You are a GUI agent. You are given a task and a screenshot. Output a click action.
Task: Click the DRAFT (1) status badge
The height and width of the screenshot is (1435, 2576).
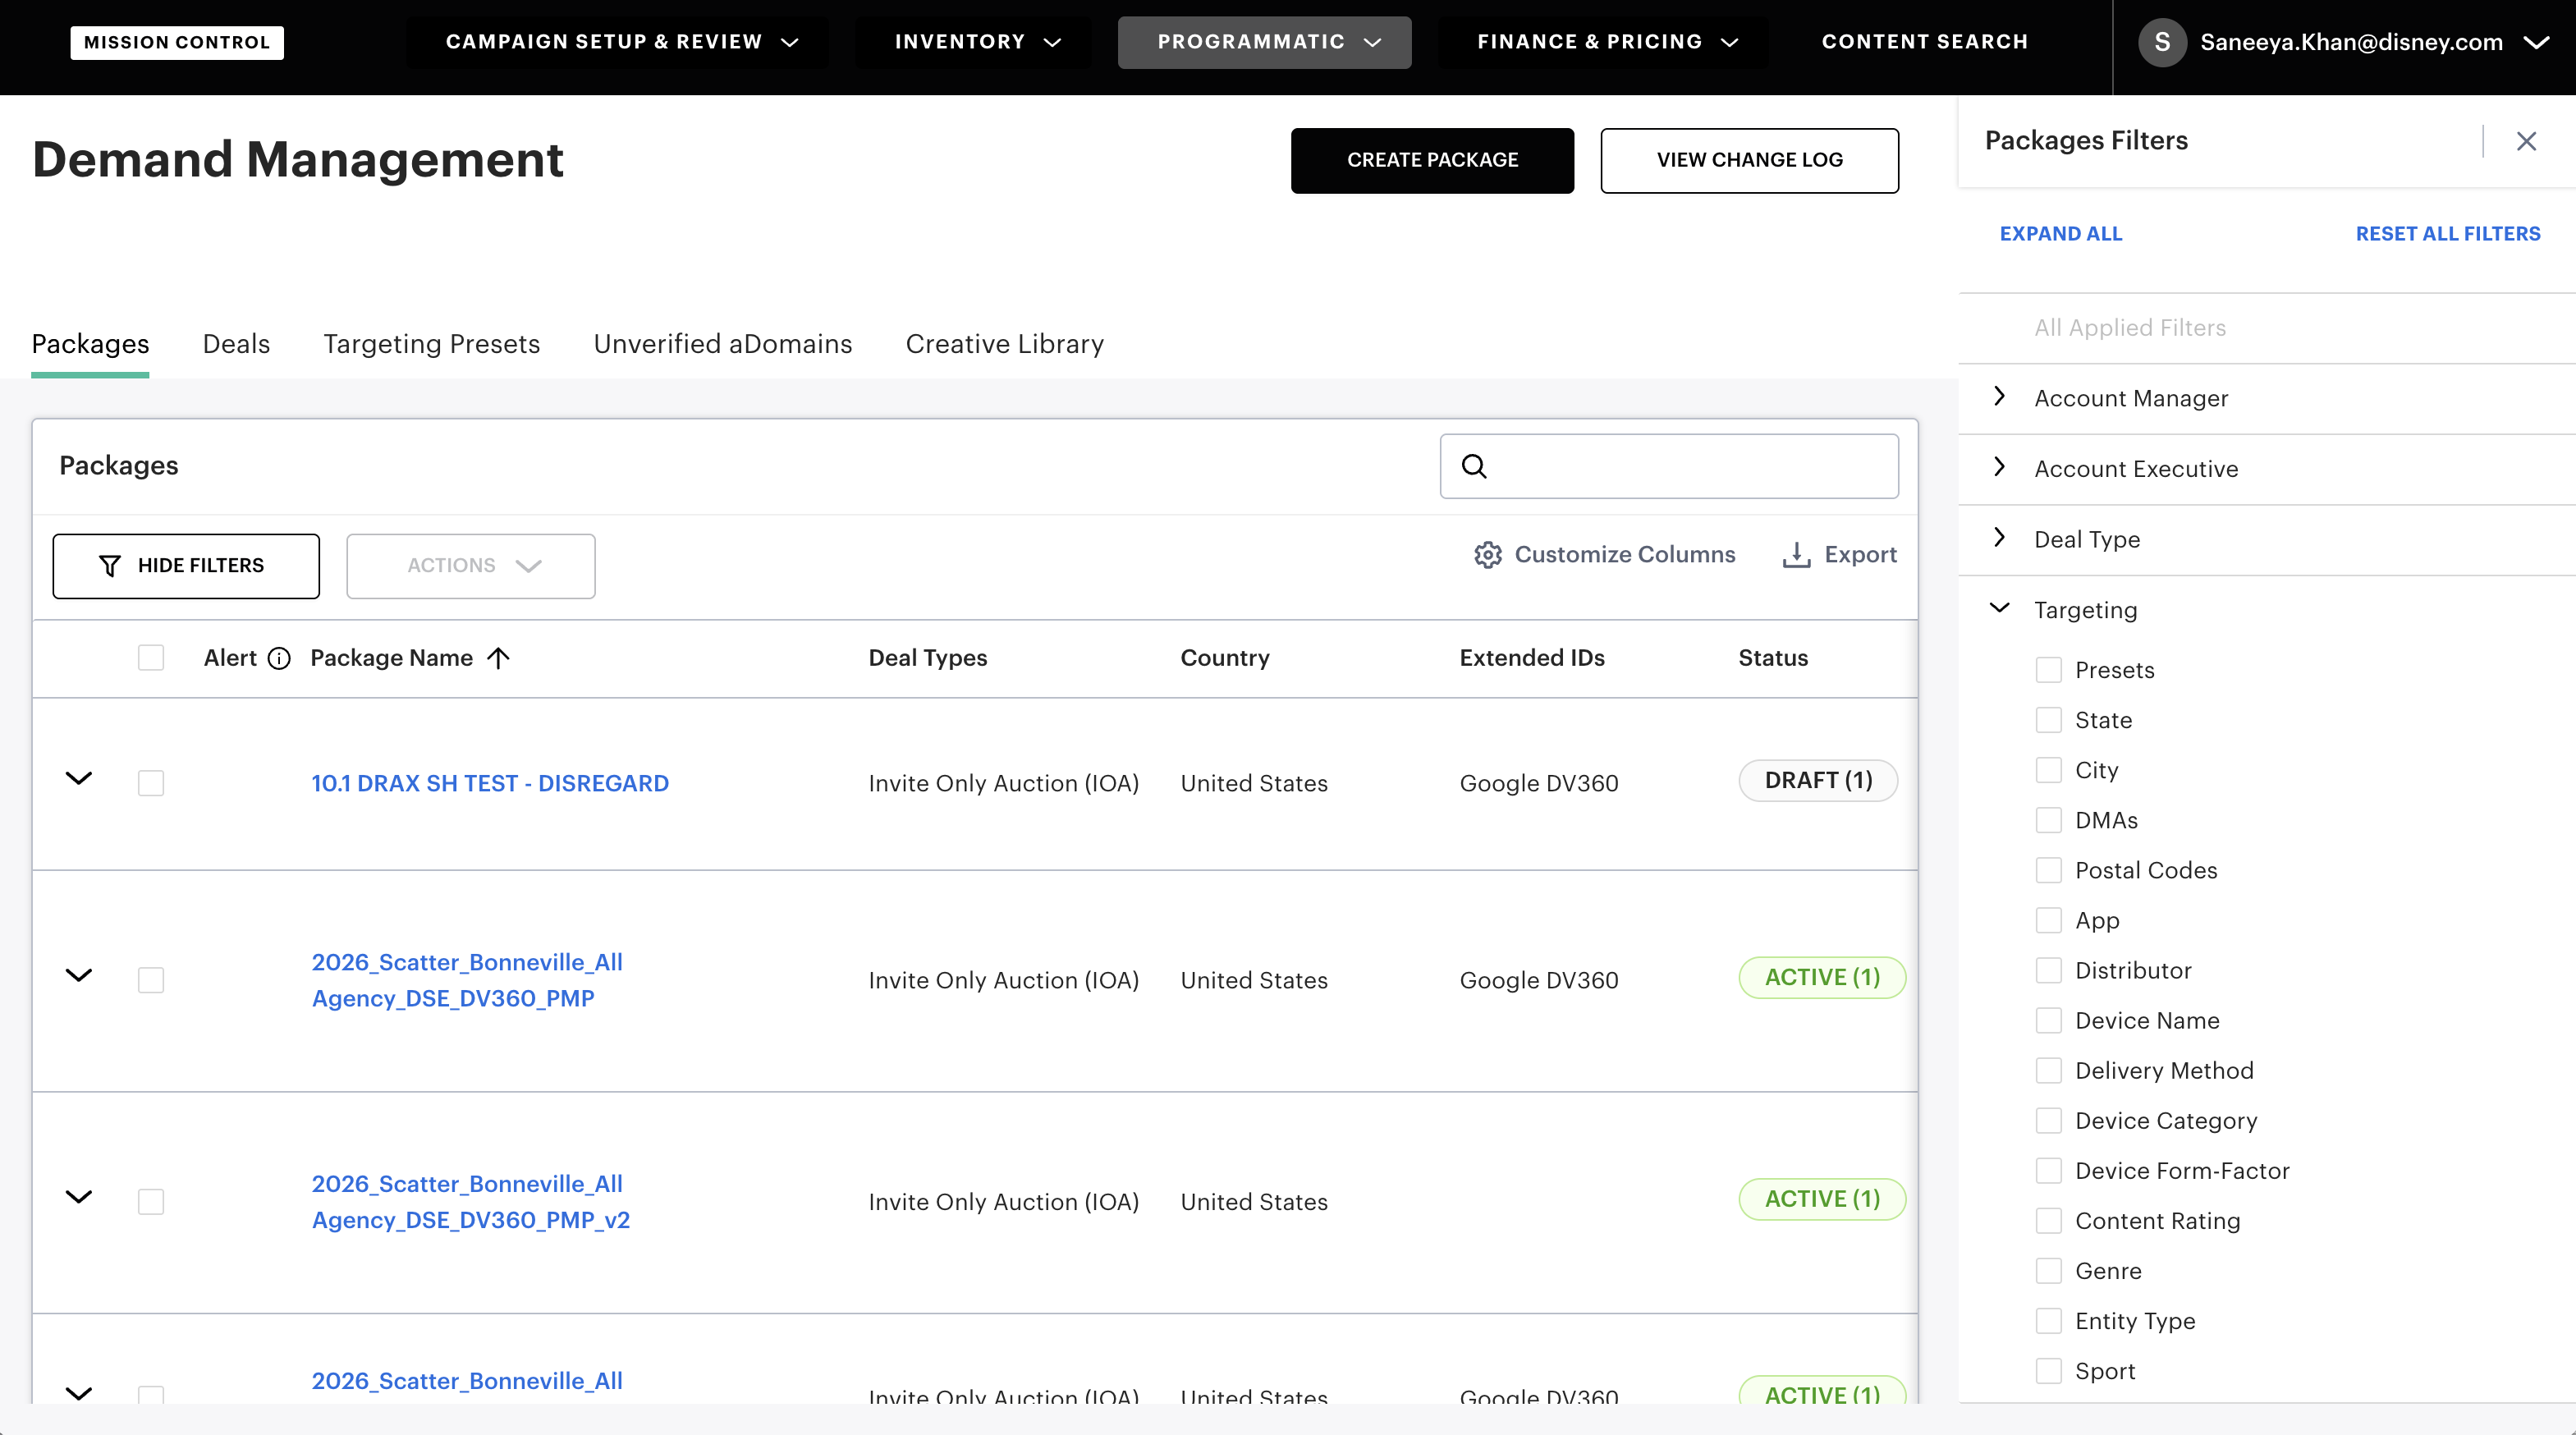pos(1818,780)
